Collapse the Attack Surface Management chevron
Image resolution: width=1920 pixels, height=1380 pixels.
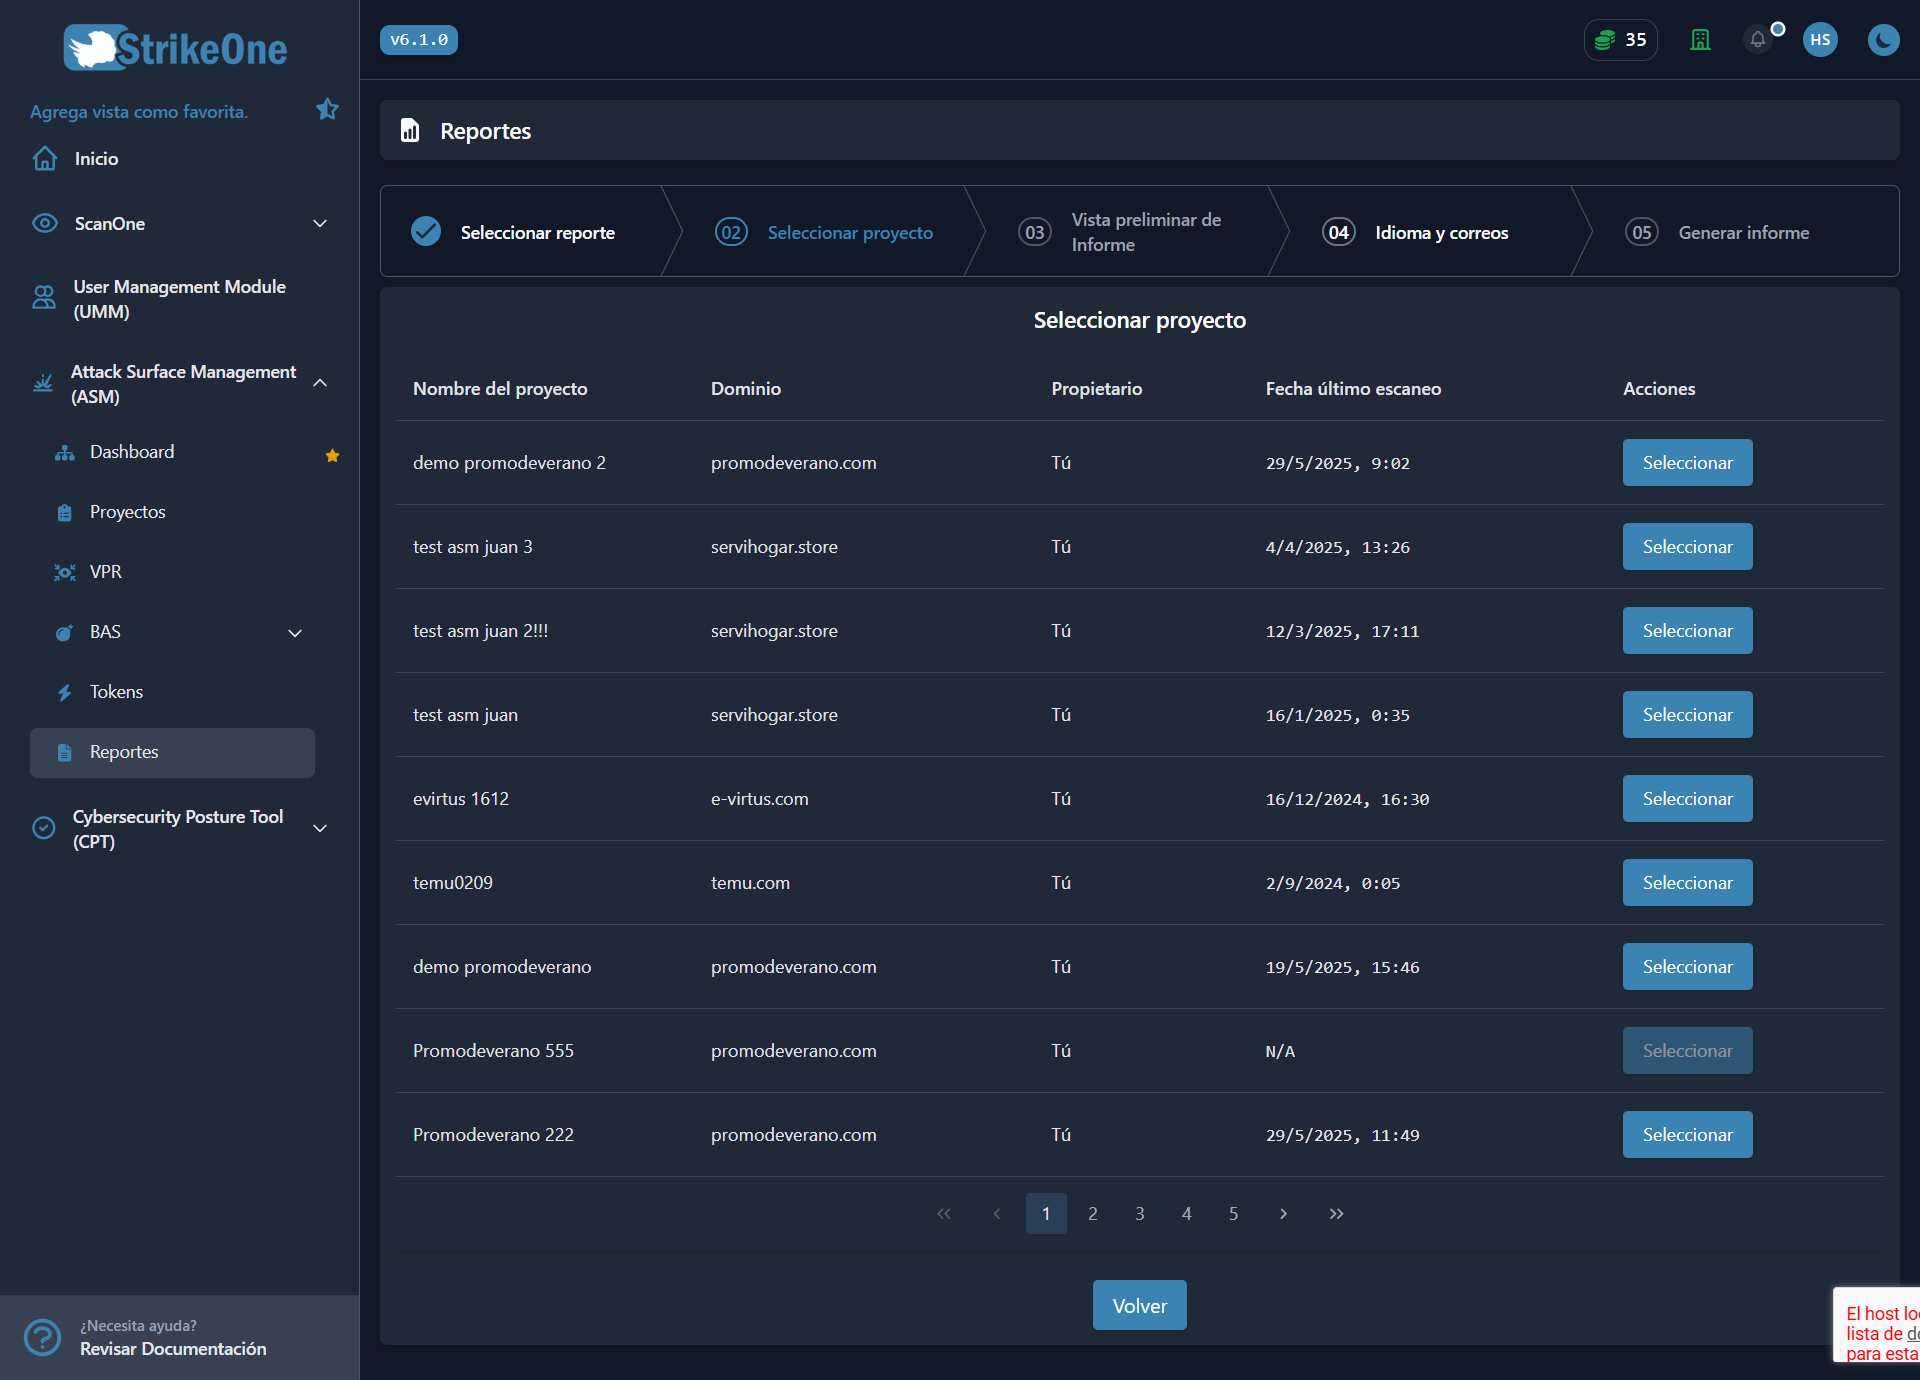320,383
